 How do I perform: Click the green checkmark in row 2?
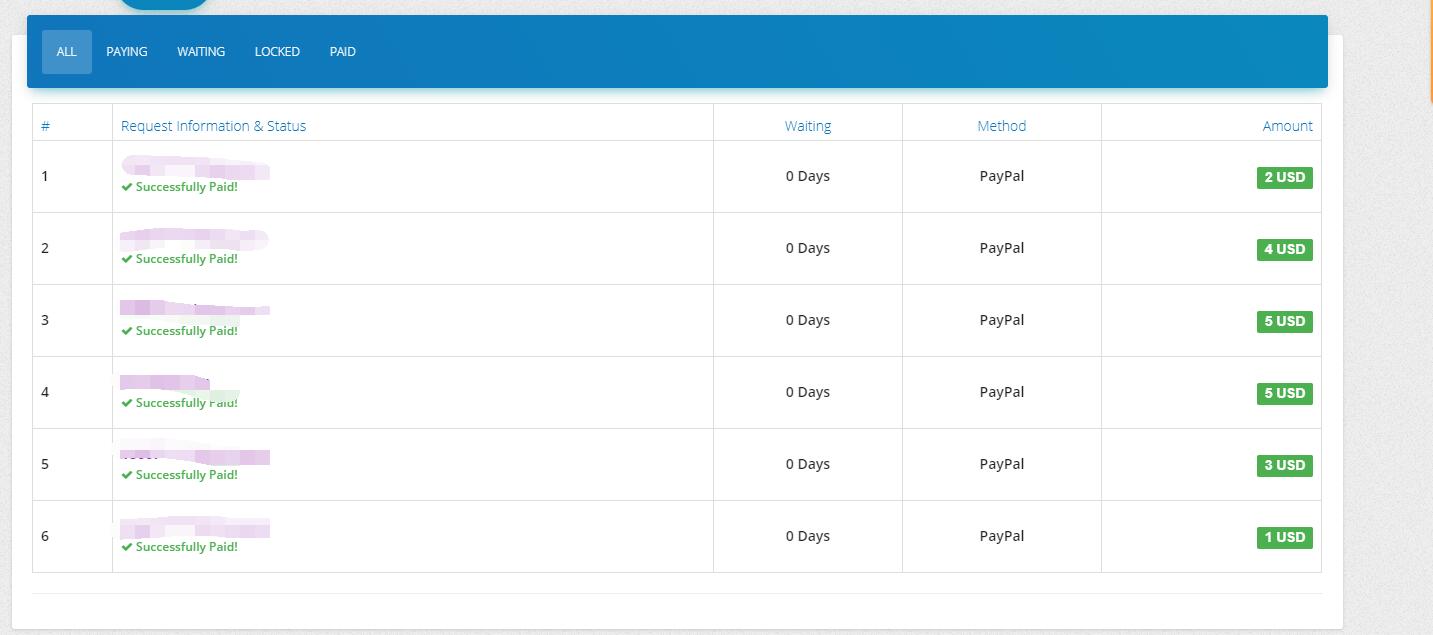(x=127, y=259)
